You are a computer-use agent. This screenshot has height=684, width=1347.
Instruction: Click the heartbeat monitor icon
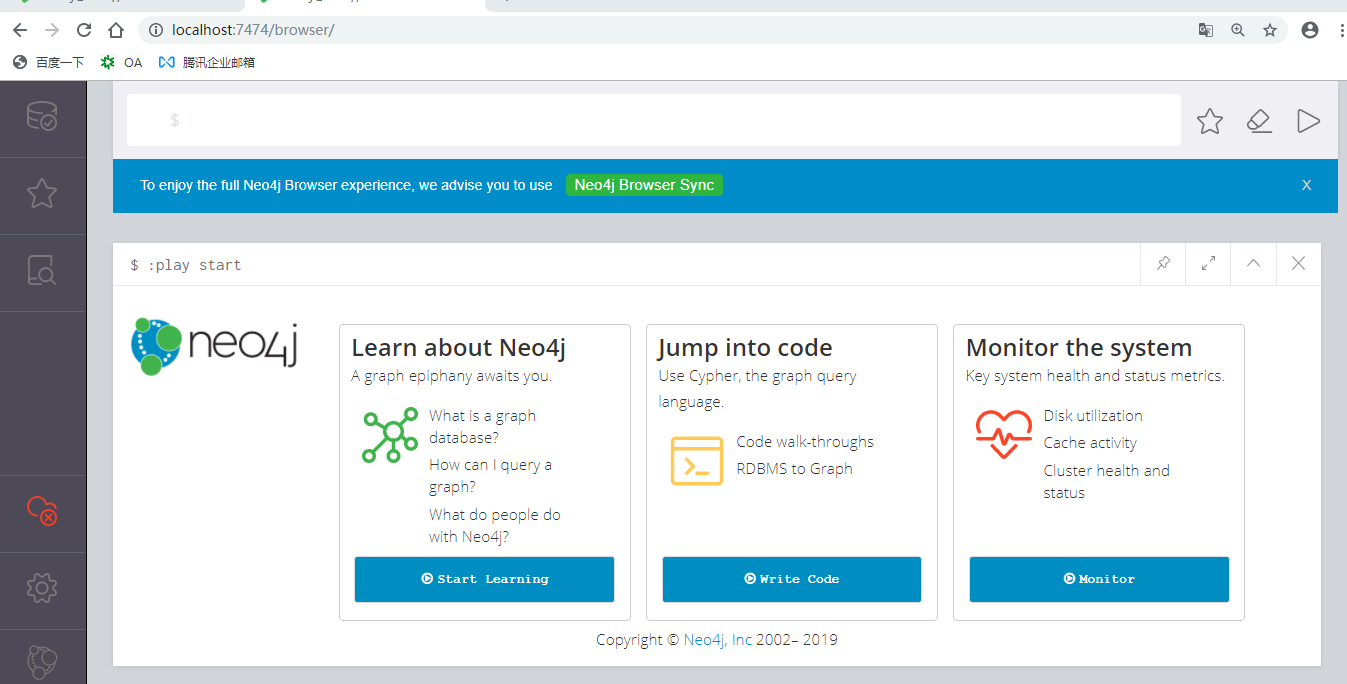pyautogui.click(x=1004, y=434)
